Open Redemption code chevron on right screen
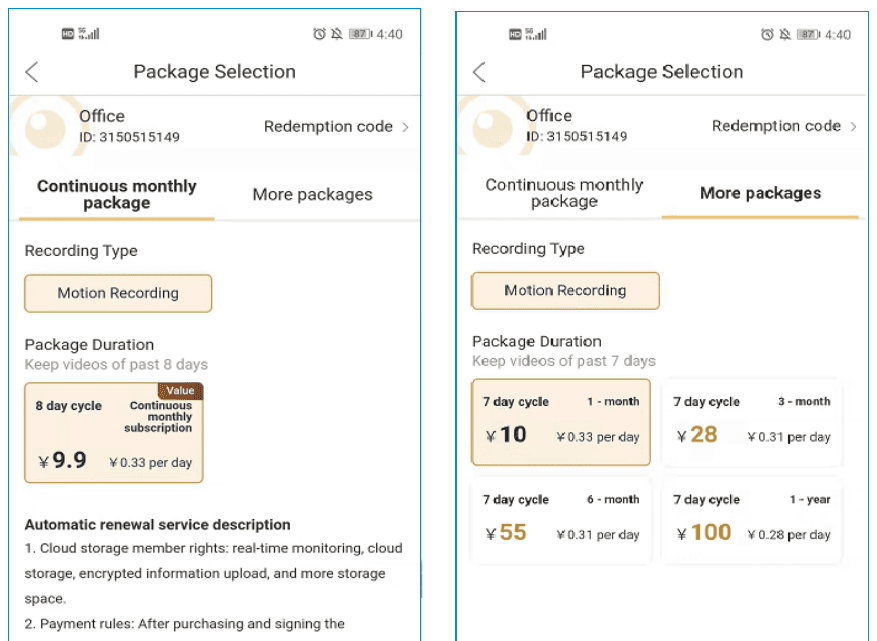 click(853, 126)
